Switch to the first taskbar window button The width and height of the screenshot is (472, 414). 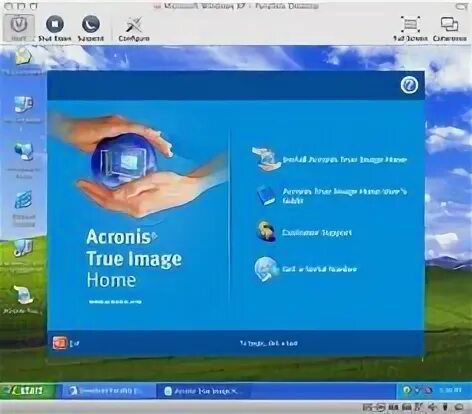109,391
